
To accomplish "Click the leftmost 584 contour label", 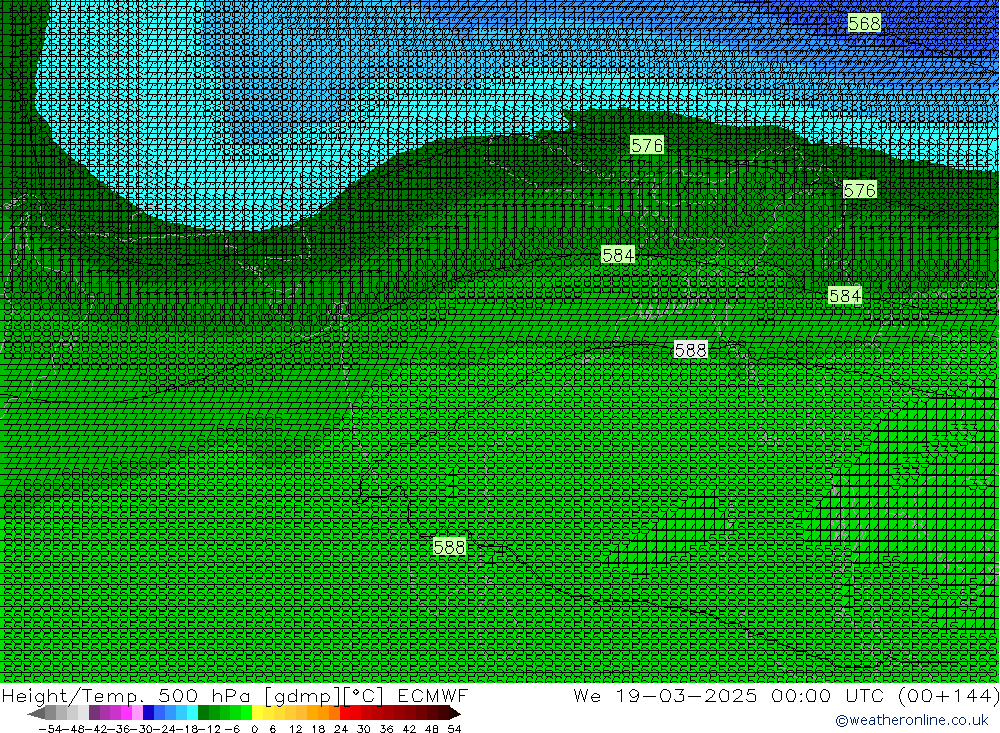I will pos(618,255).
